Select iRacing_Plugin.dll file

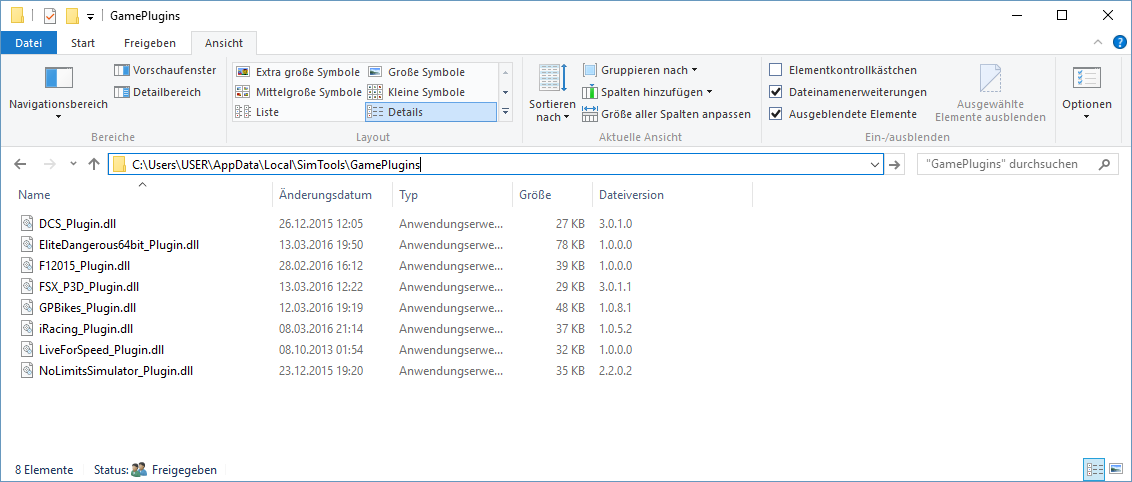(86, 329)
